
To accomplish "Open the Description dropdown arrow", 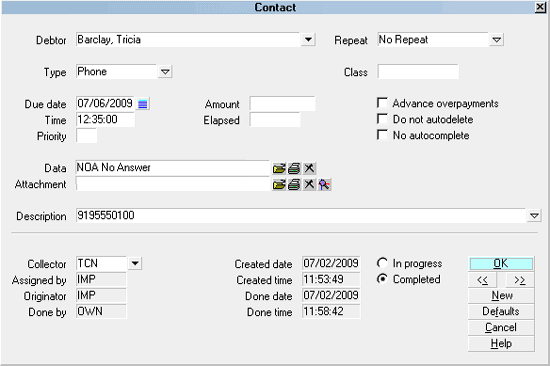I will click(534, 215).
